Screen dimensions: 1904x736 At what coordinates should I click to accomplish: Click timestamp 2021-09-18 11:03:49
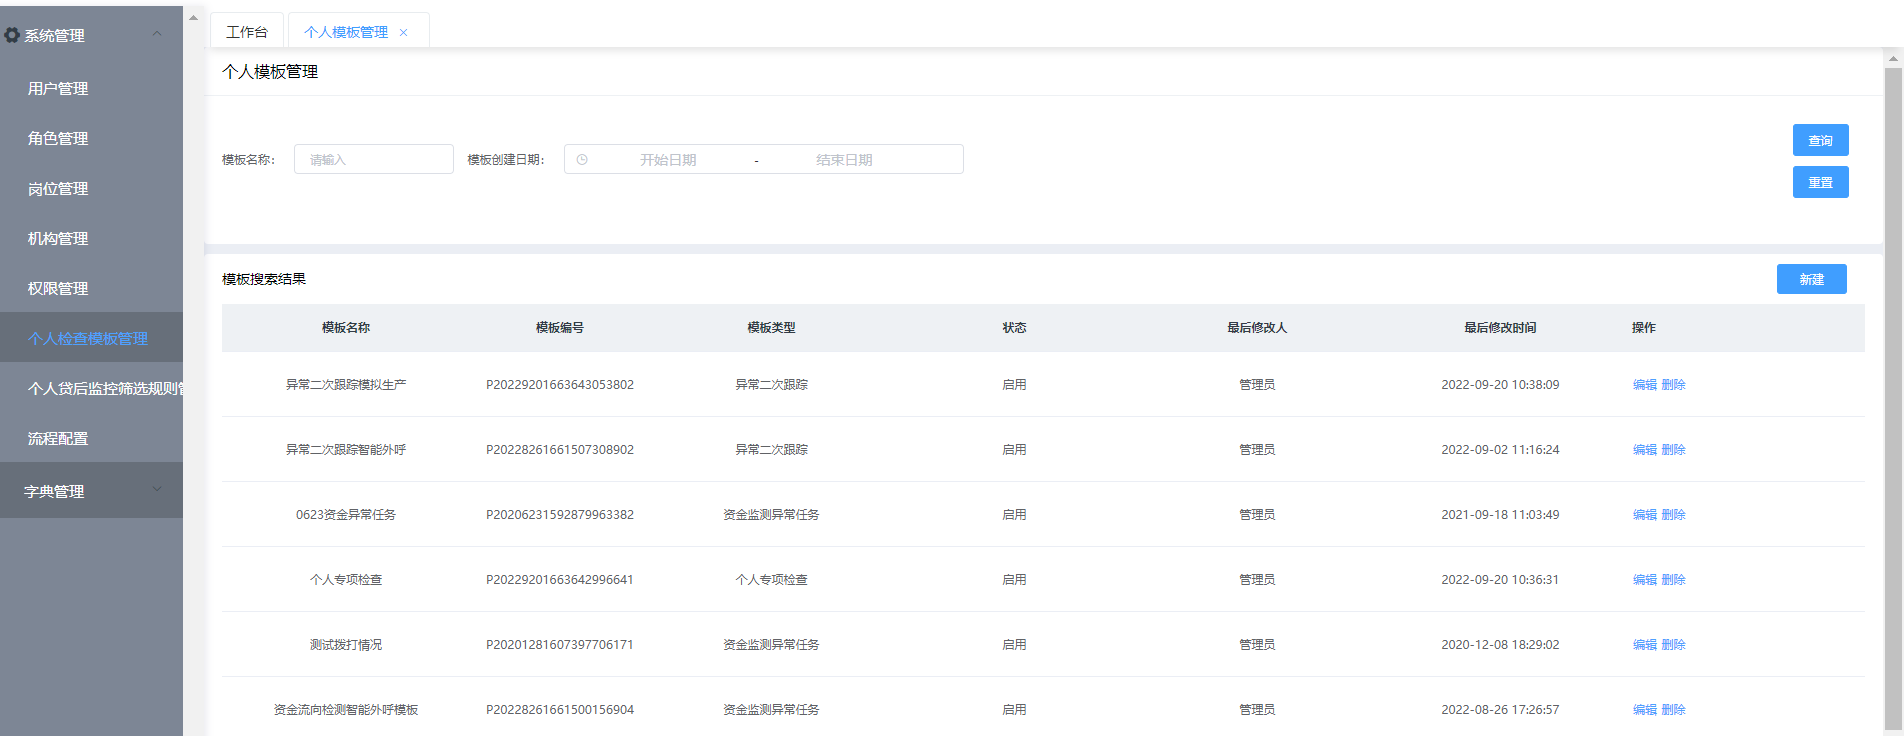(1500, 514)
